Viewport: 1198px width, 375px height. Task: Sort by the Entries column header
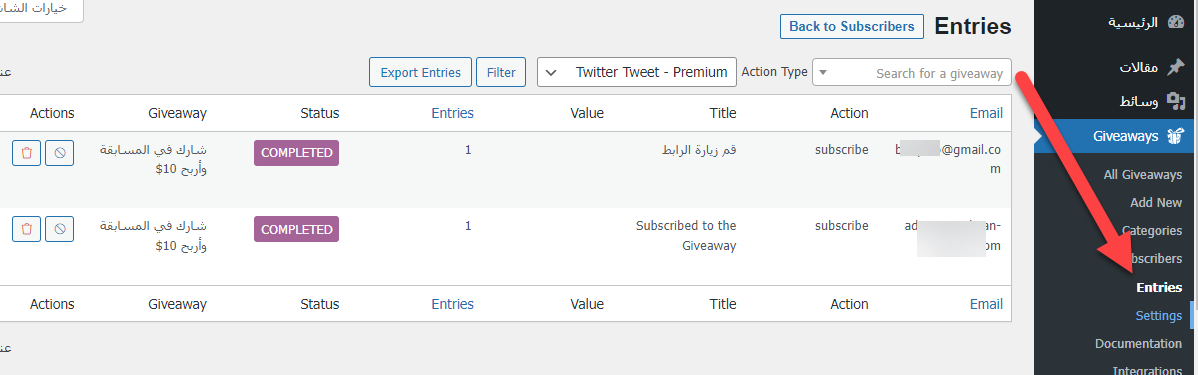pos(452,113)
